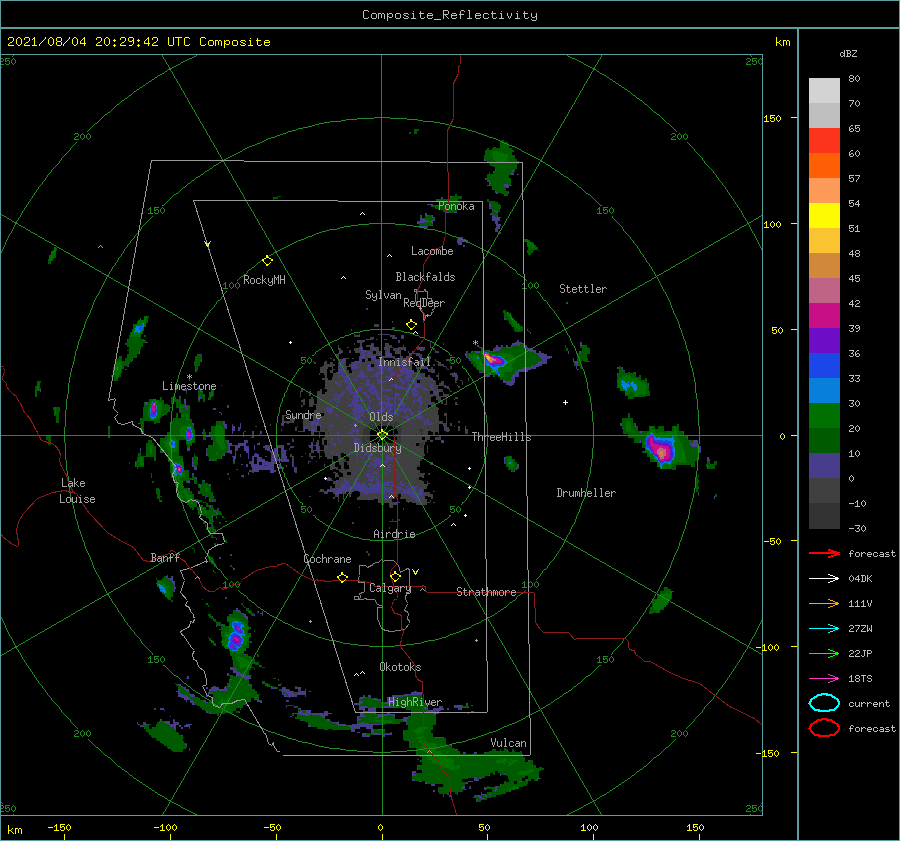Click the Innisfail label
Viewport: 900px width, 841px height.
[x=404, y=362]
